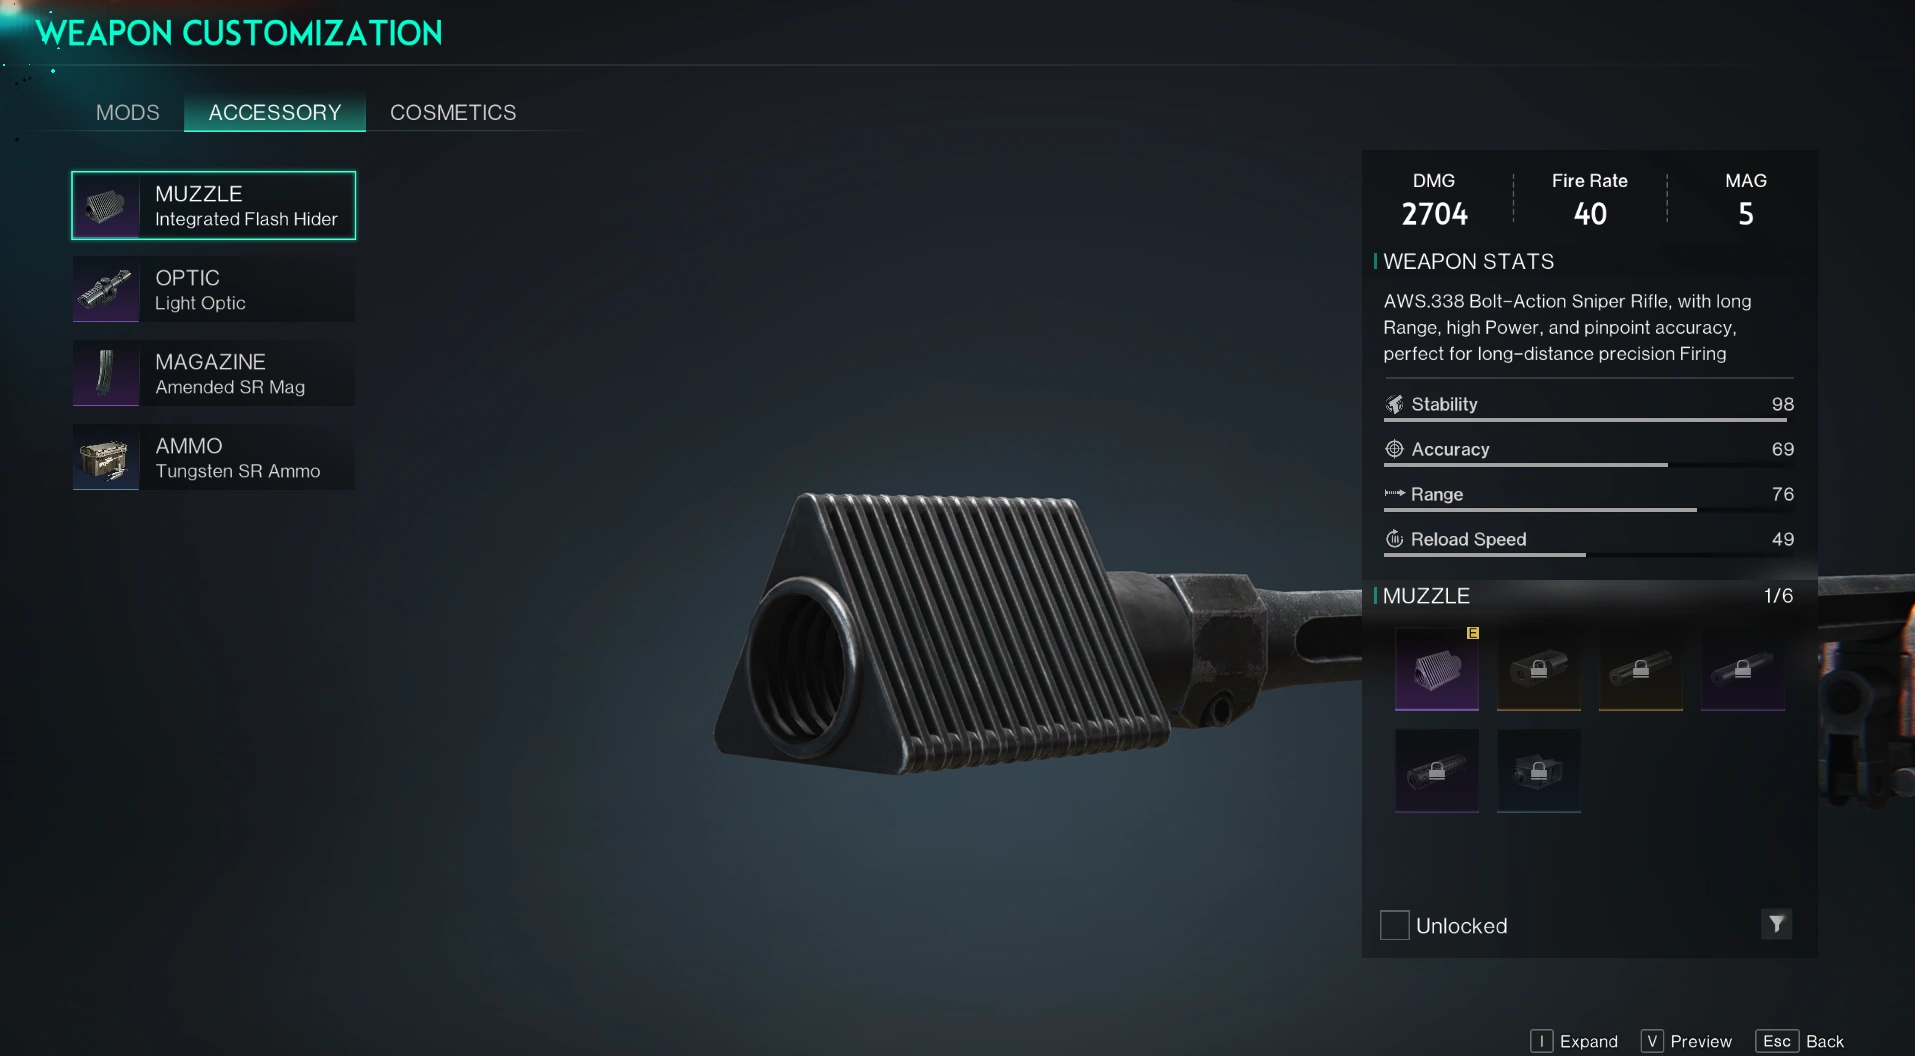Click the second locked muzzle attachment

(x=1539, y=669)
